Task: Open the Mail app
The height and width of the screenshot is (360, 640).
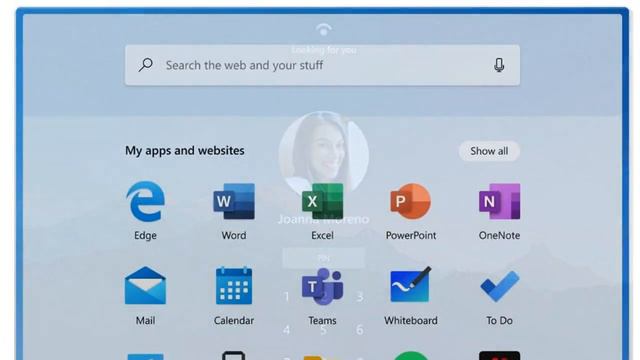Action: pyautogui.click(x=145, y=286)
